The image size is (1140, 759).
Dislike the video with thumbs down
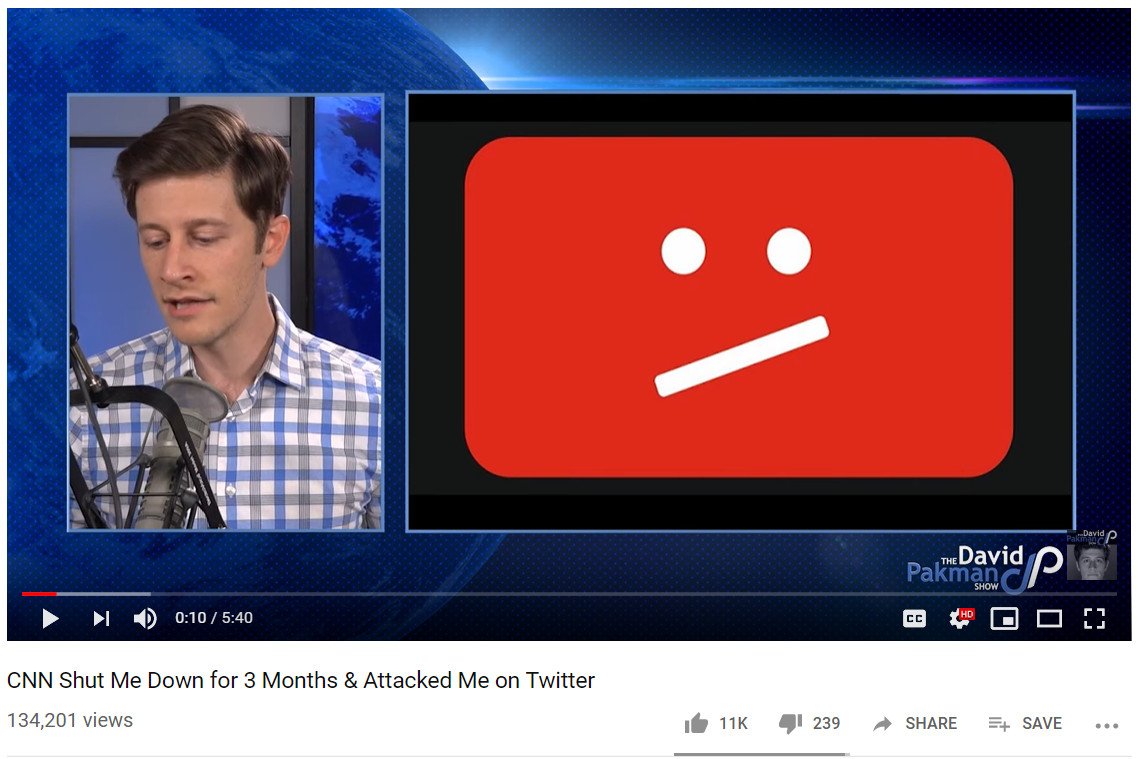(790, 723)
